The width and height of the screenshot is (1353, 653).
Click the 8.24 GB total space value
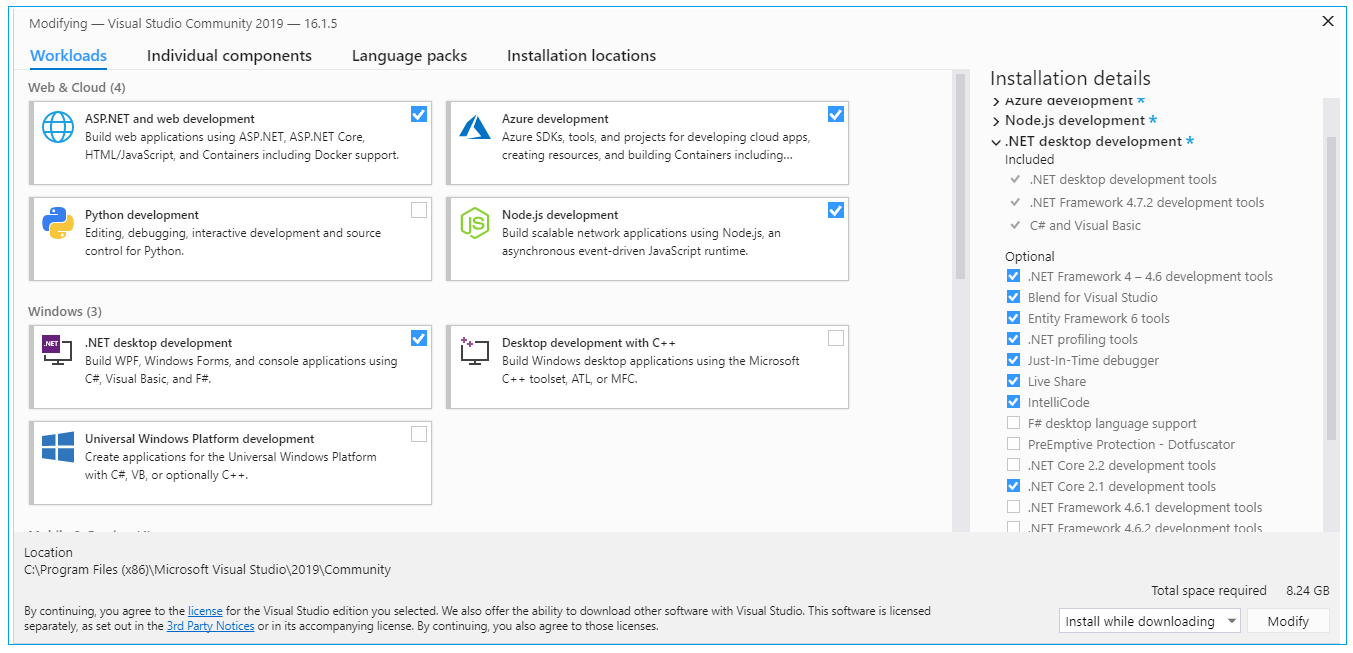point(1307,591)
